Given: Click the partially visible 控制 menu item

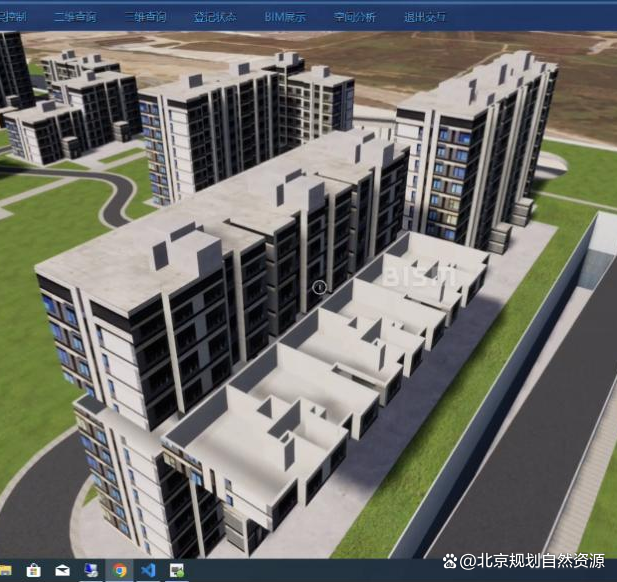Looking at the screenshot, I should [14, 17].
